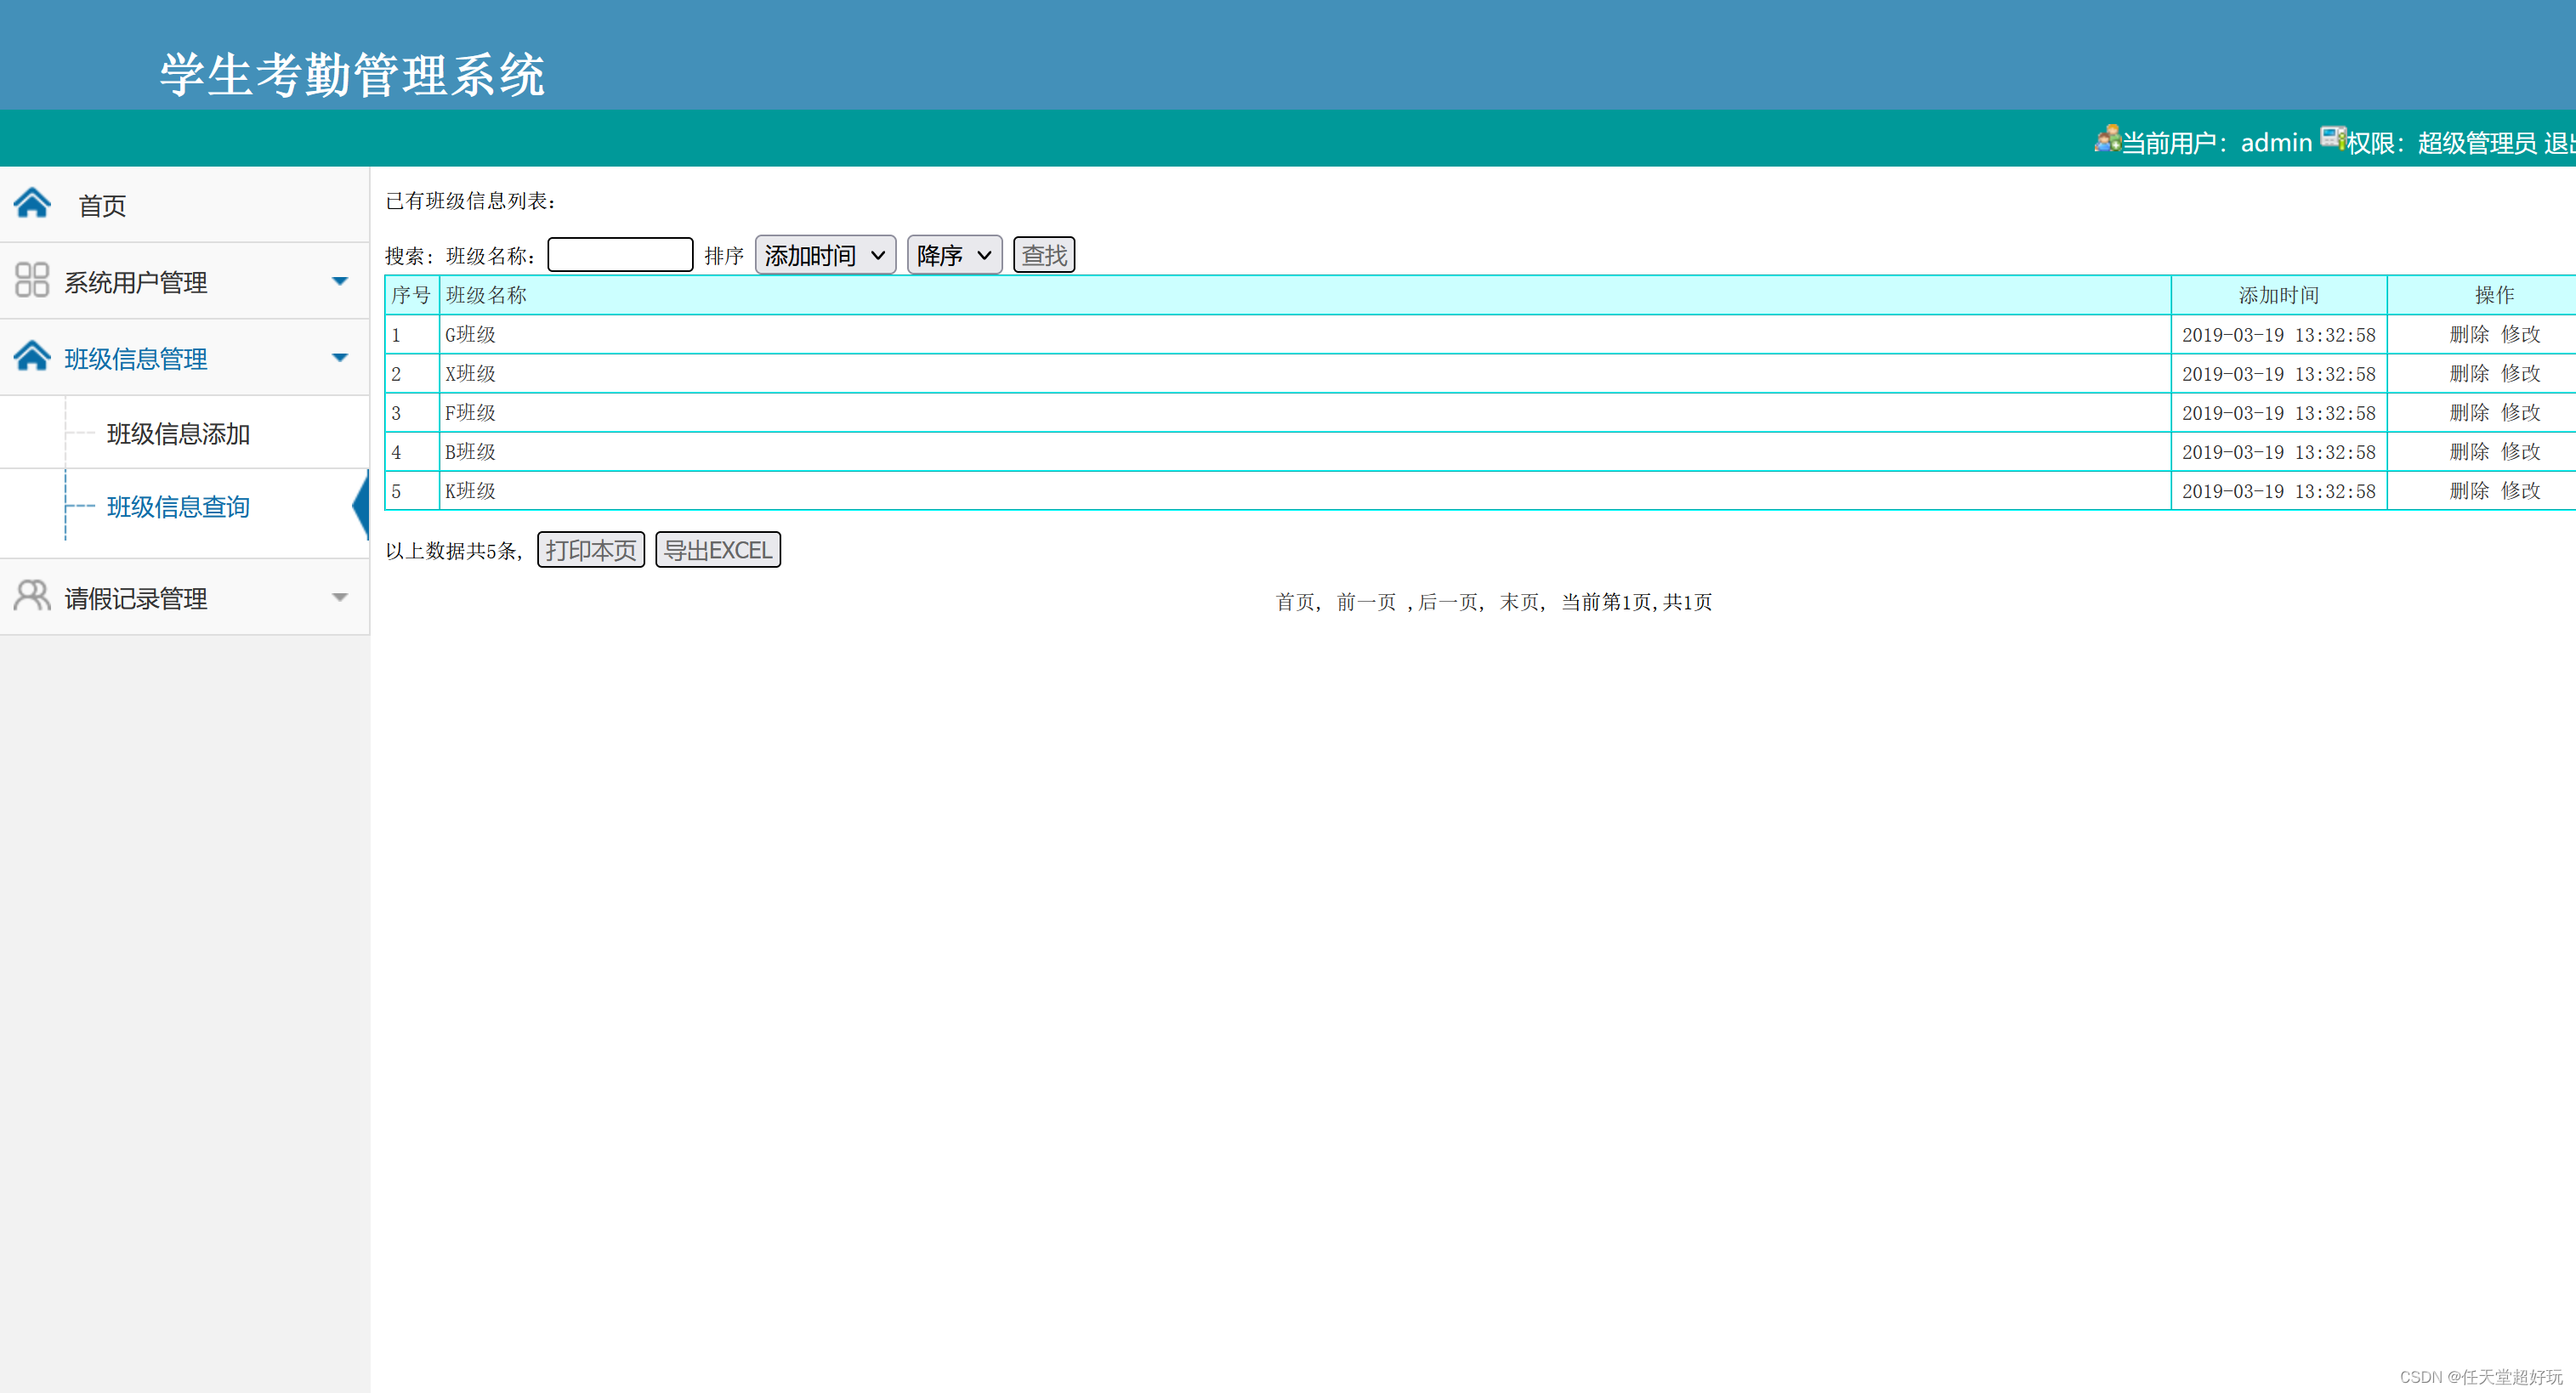Expand the 请假记录管理 arrow
This screenshot has width=2576, height=1393.
point(340,597)
